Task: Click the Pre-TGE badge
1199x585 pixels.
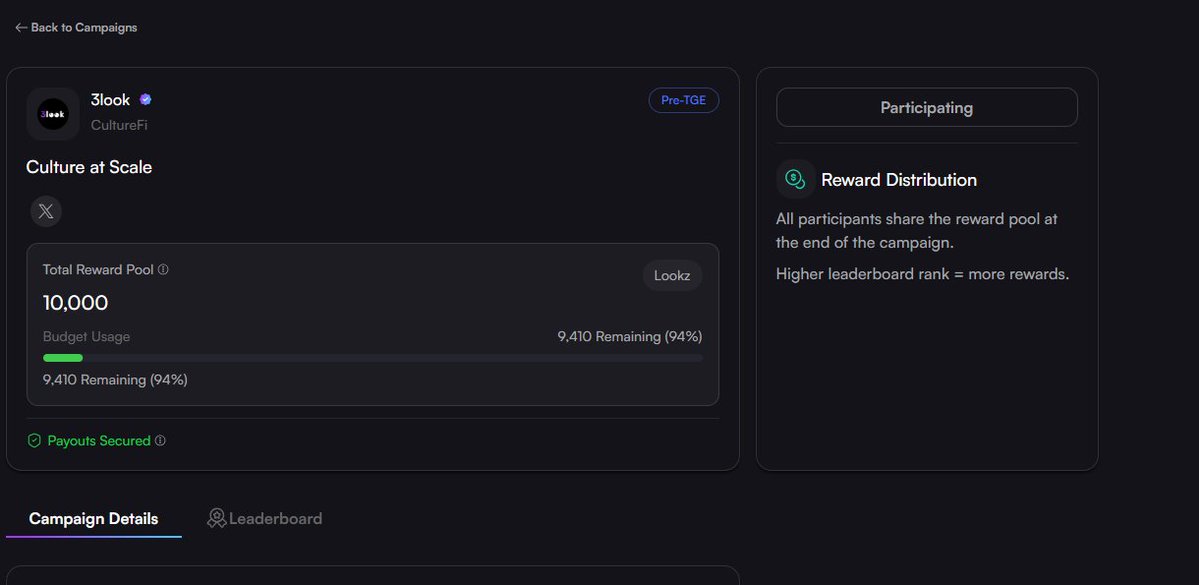Action: [684, 100]
